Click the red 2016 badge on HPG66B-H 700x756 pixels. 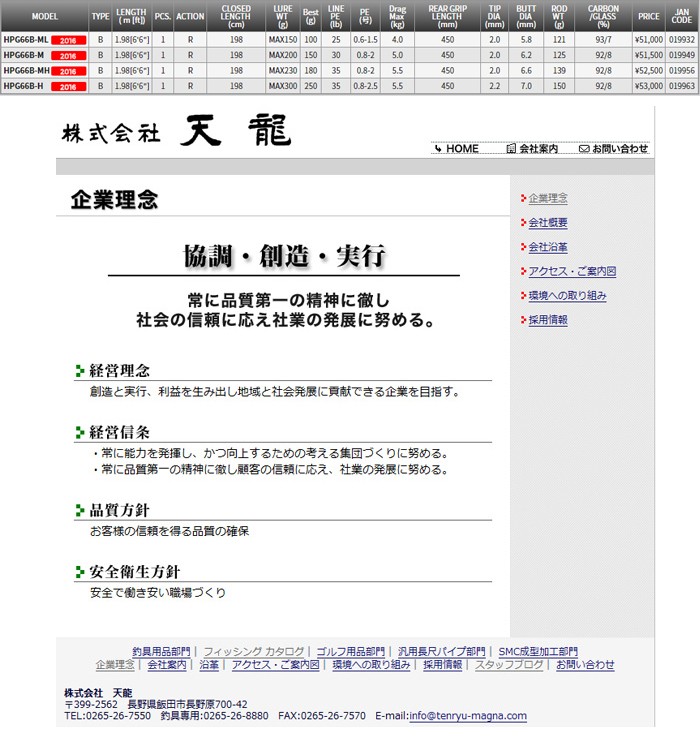tap(68, 86)
